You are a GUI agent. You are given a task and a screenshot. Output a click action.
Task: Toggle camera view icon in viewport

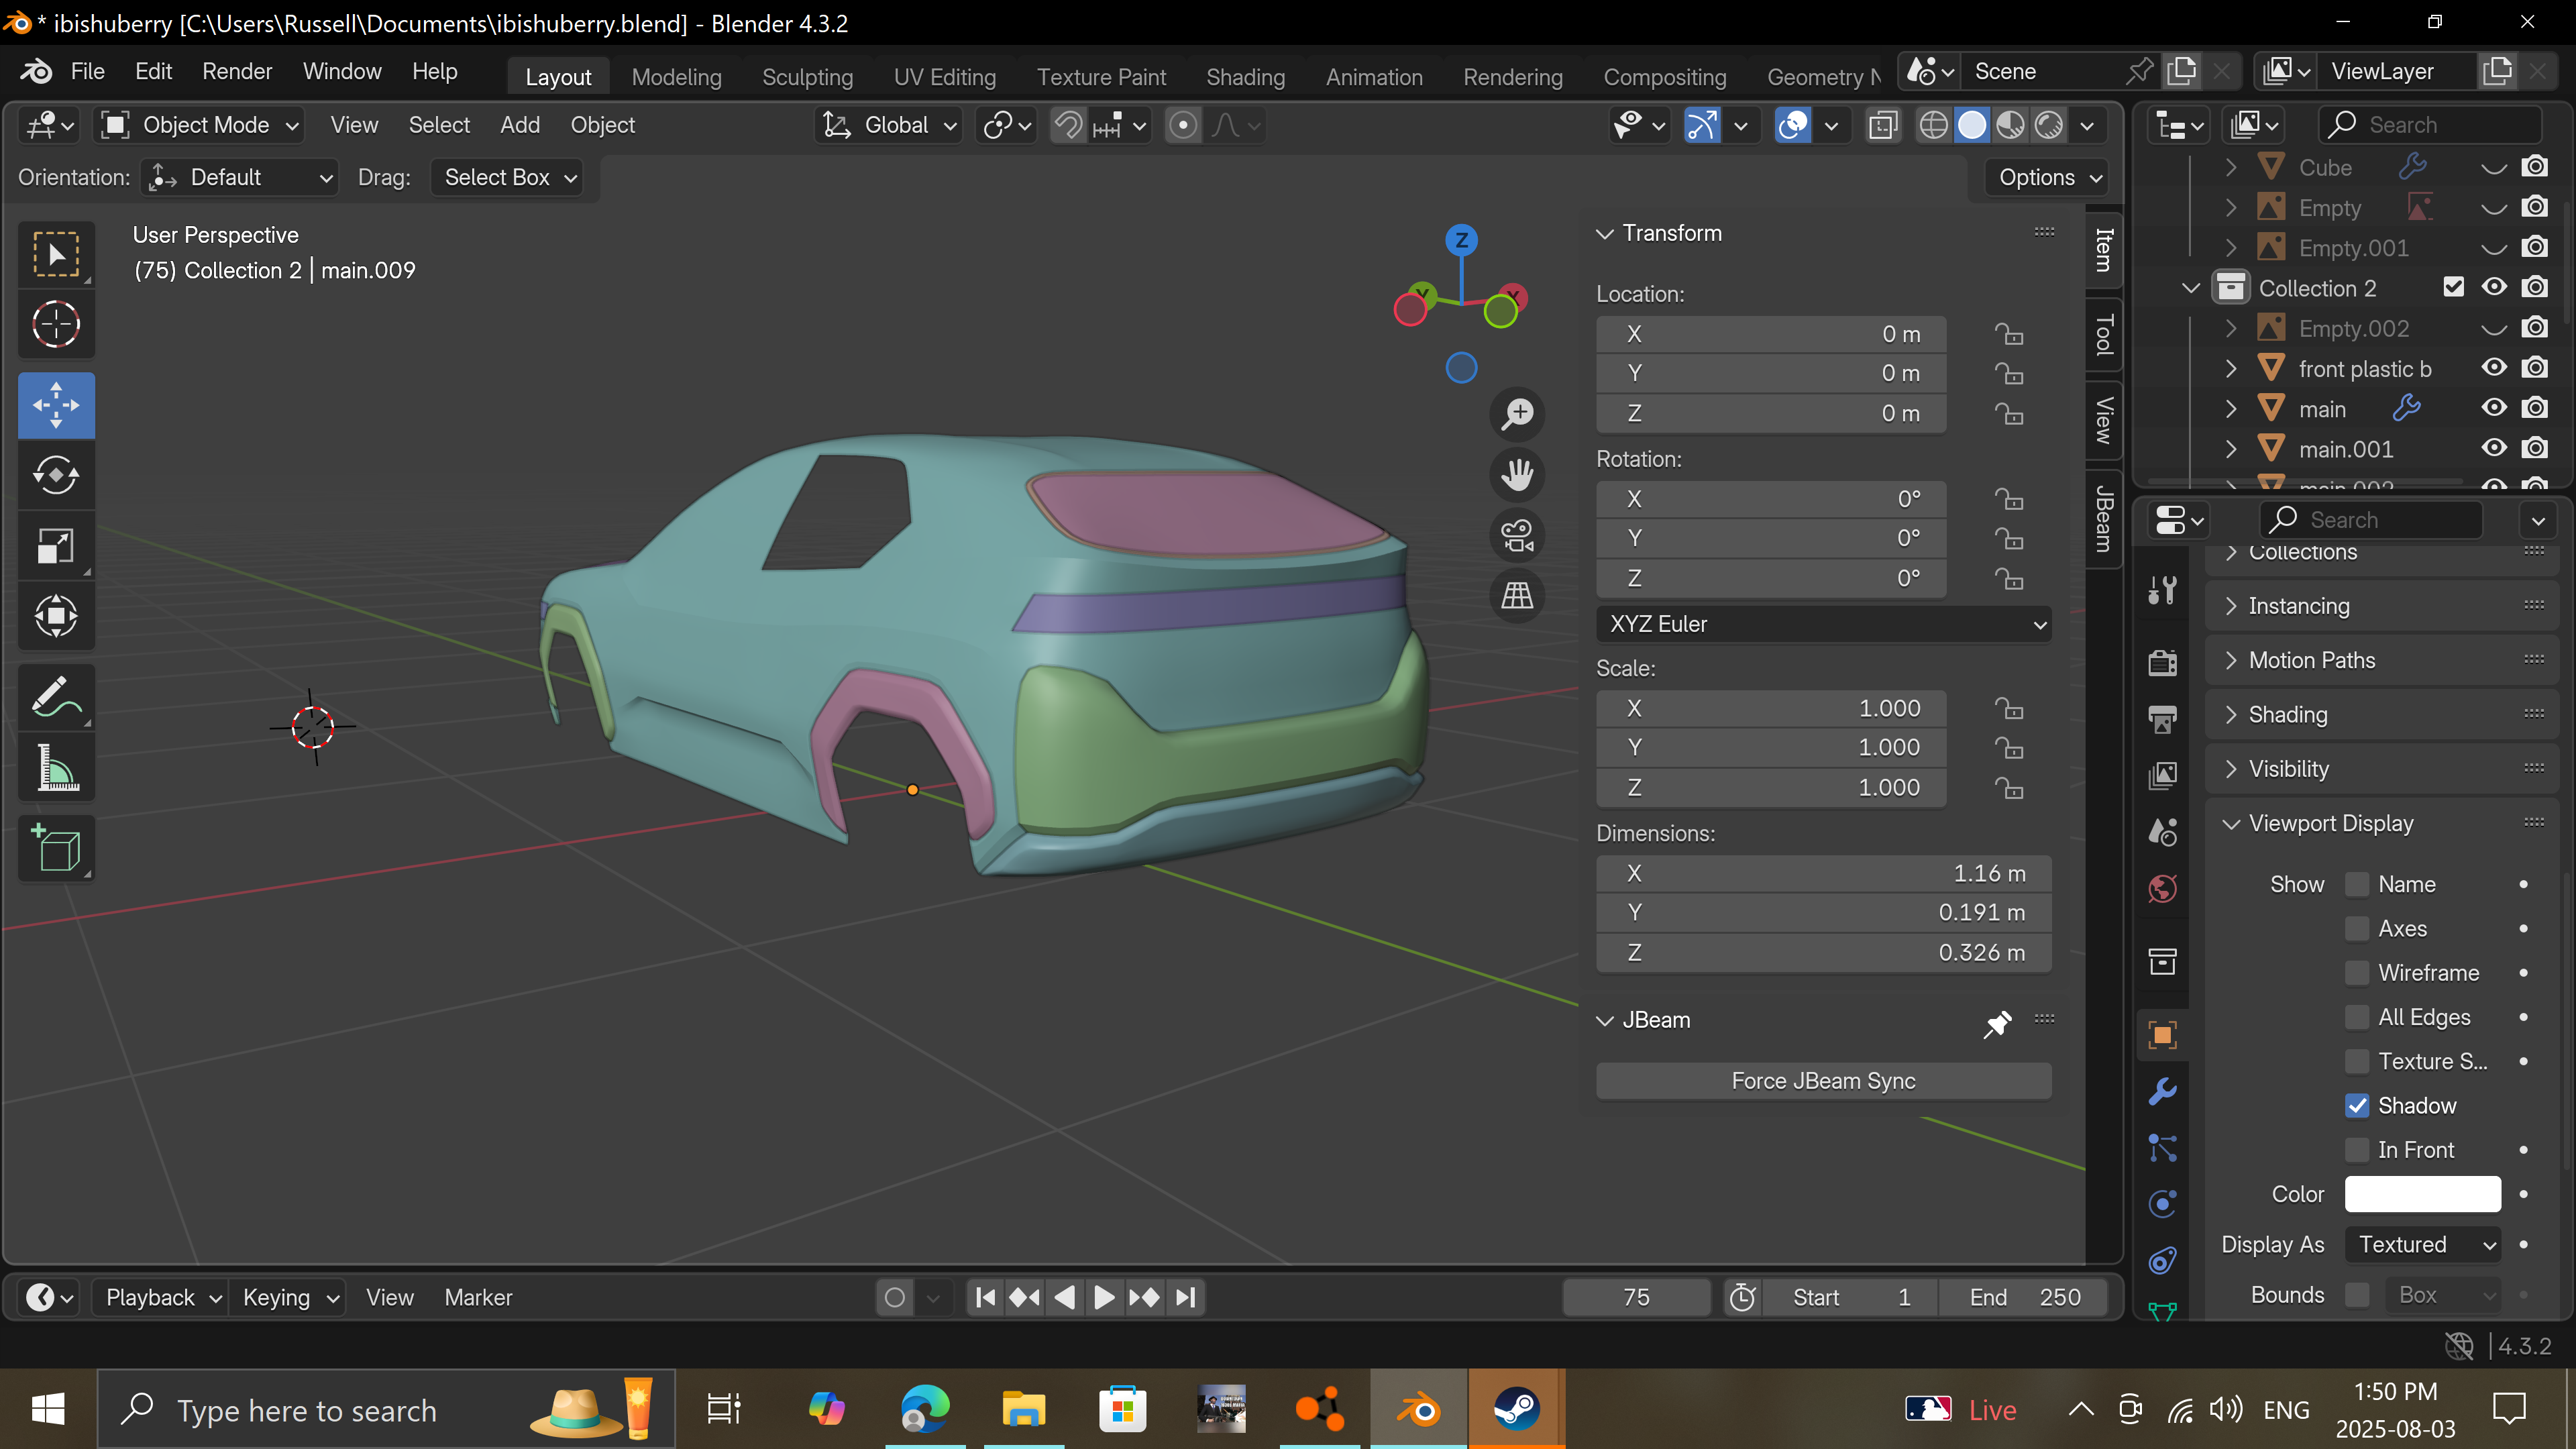pos(1518,536)
